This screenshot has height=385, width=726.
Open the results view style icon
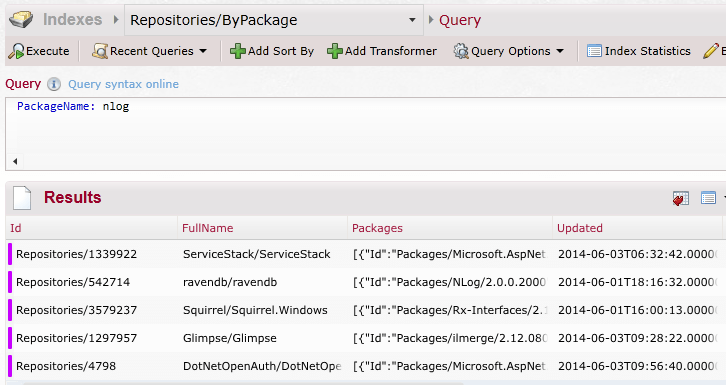coord(708,198)
